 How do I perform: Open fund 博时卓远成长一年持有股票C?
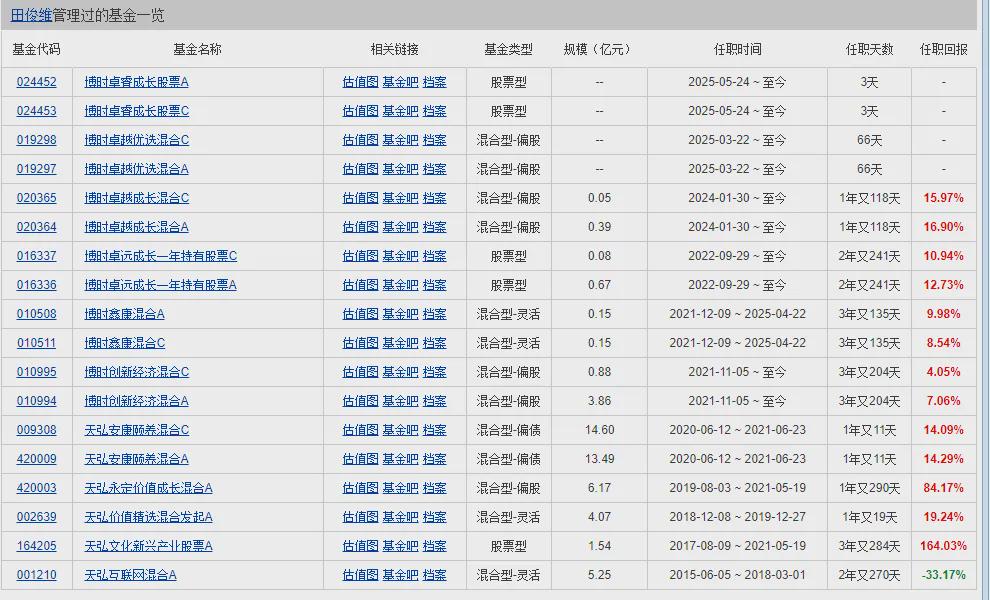tap(160, 256)
